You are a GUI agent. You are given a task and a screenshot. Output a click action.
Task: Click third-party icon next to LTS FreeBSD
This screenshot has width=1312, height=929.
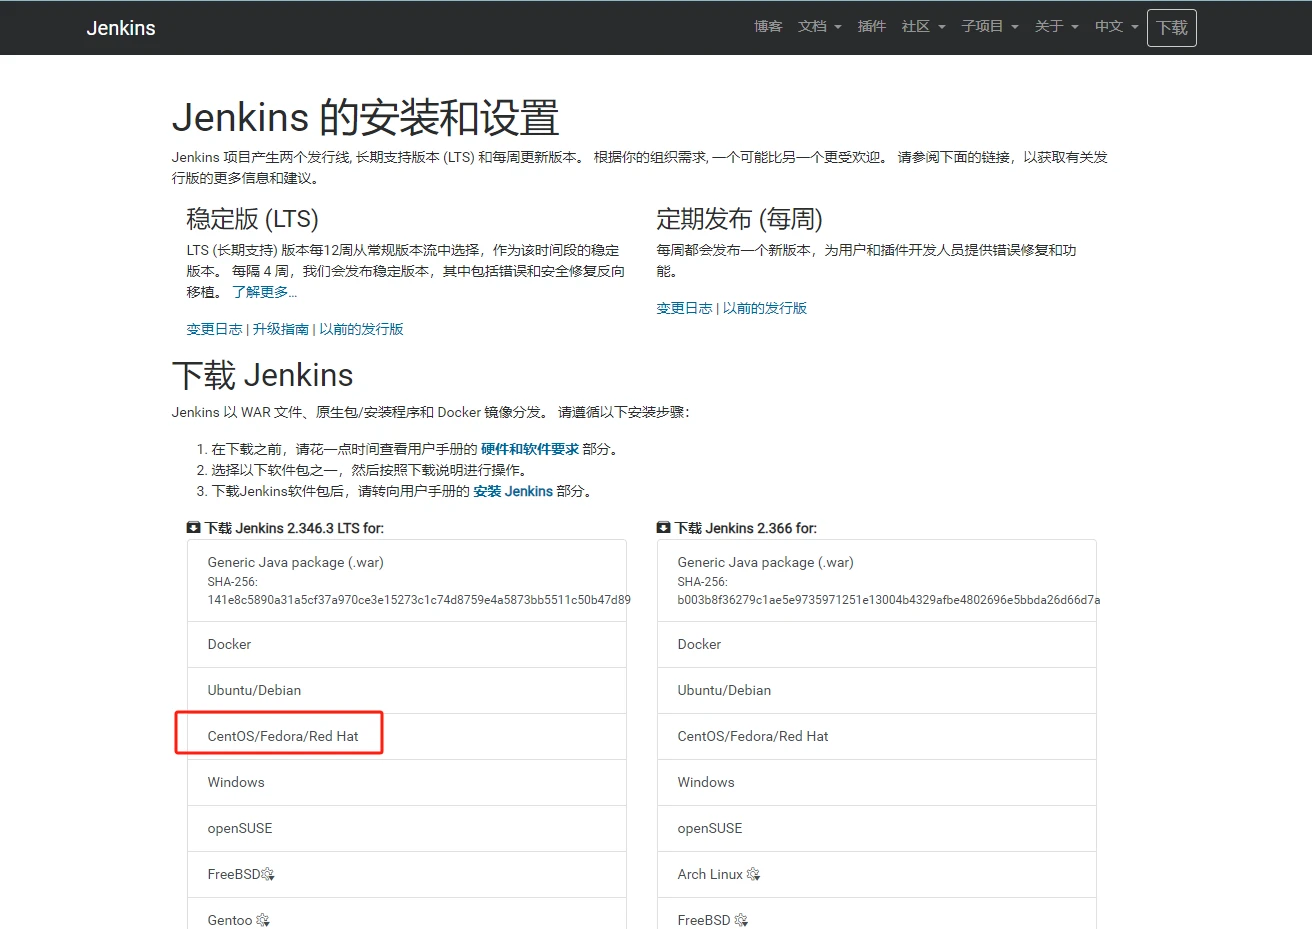point(268,875)
